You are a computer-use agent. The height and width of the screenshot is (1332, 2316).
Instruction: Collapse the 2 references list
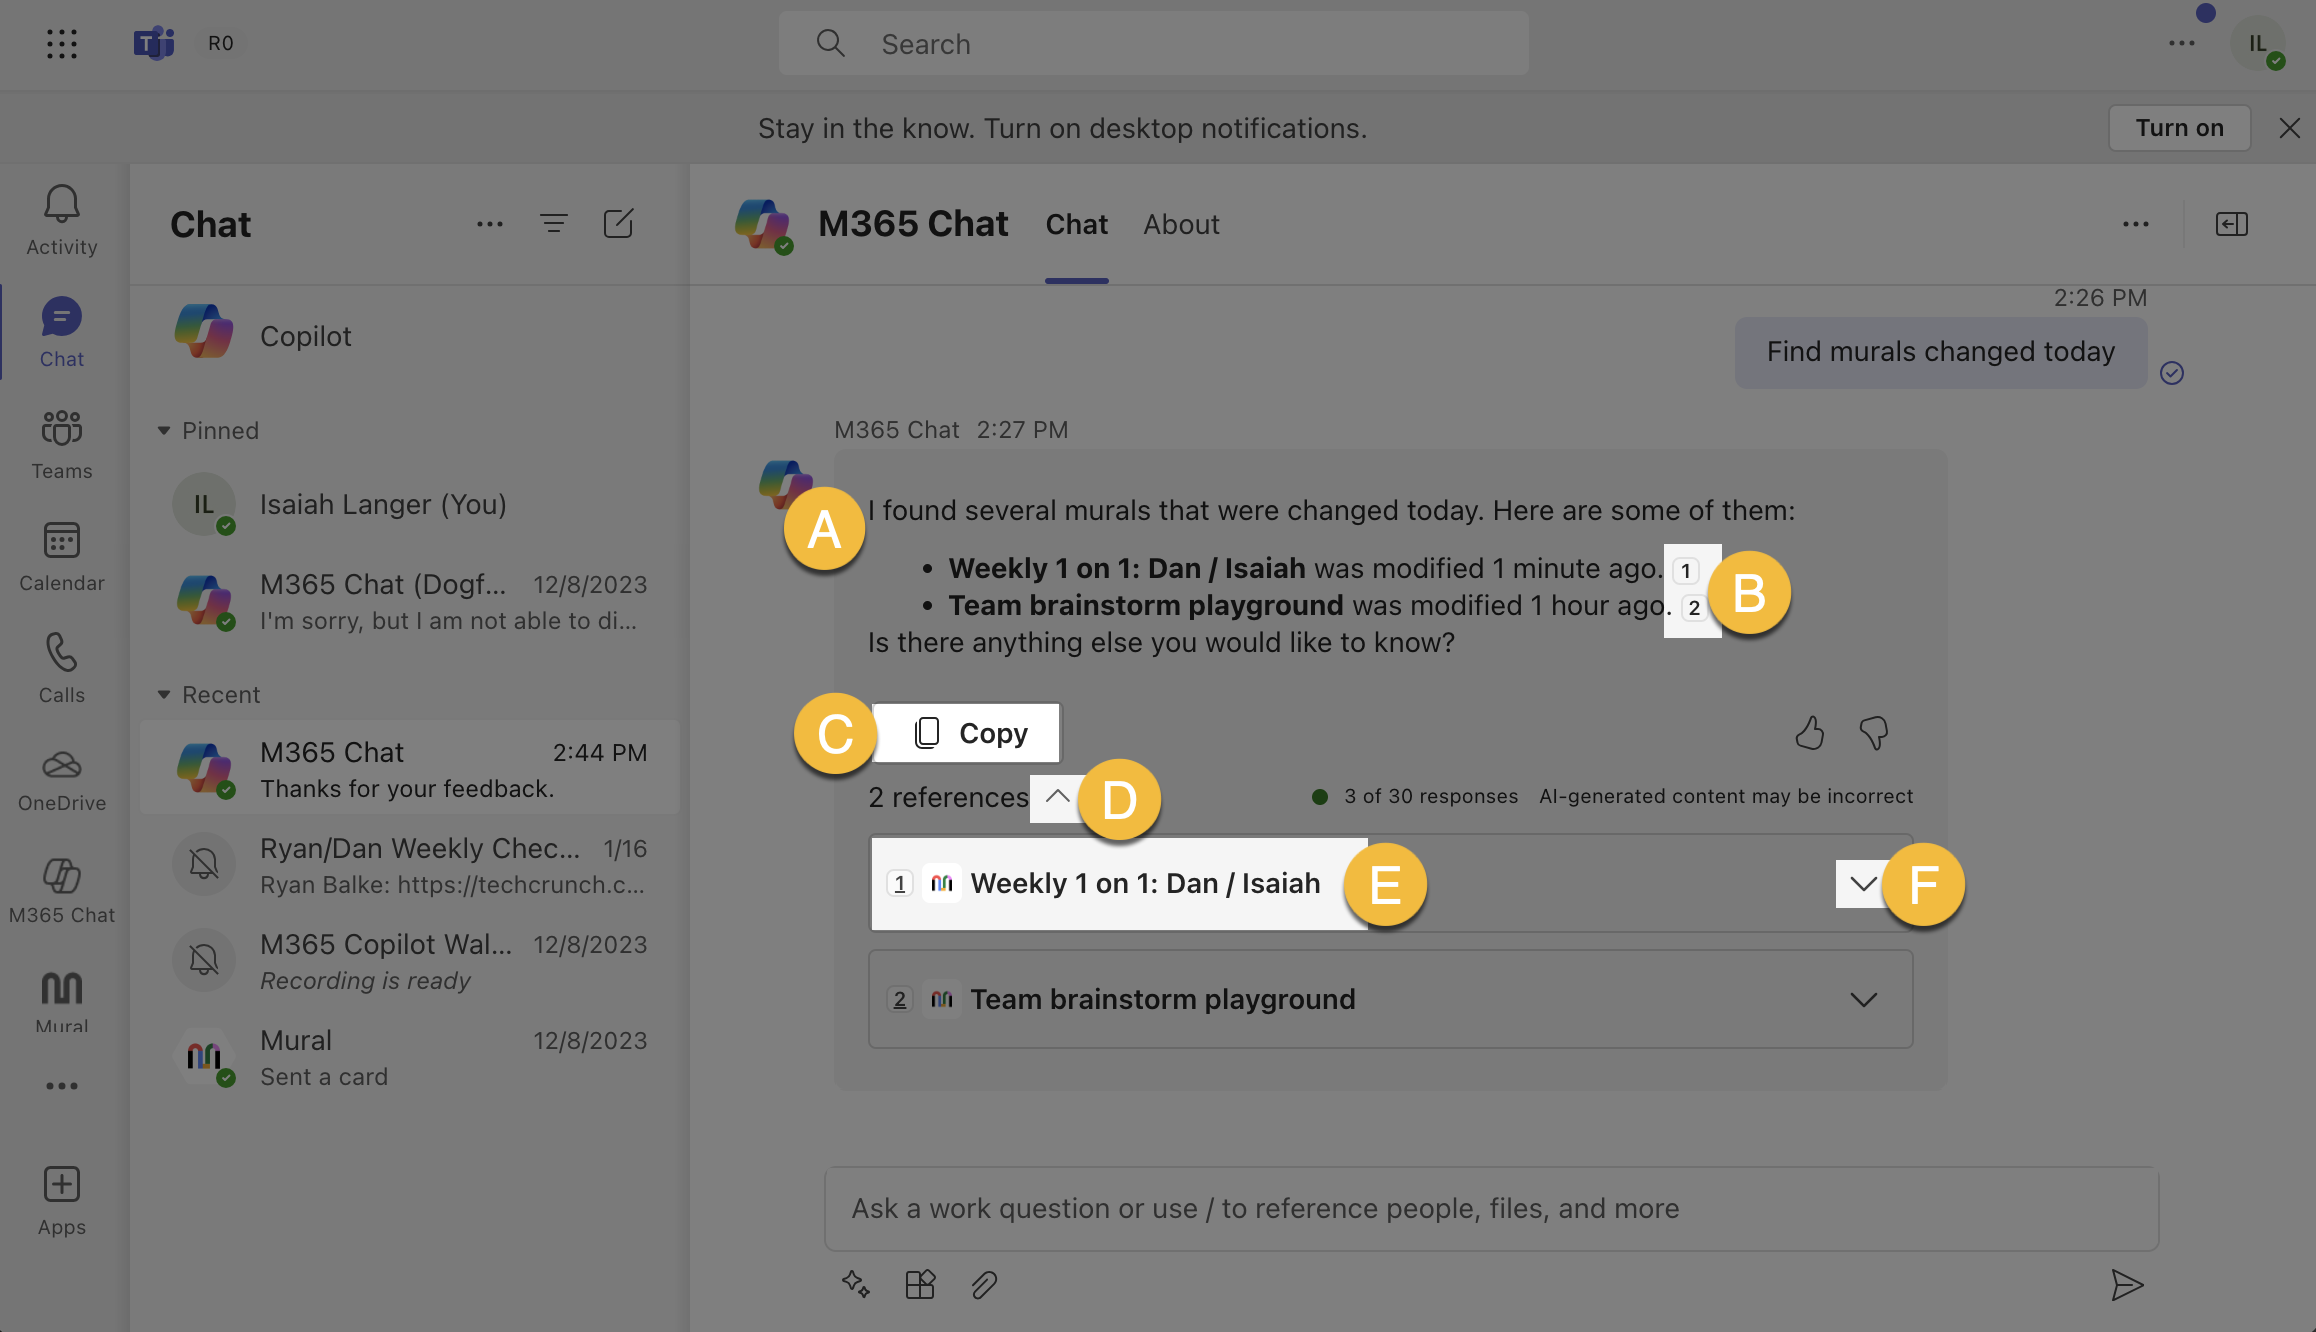click(x=1057, y=797)
